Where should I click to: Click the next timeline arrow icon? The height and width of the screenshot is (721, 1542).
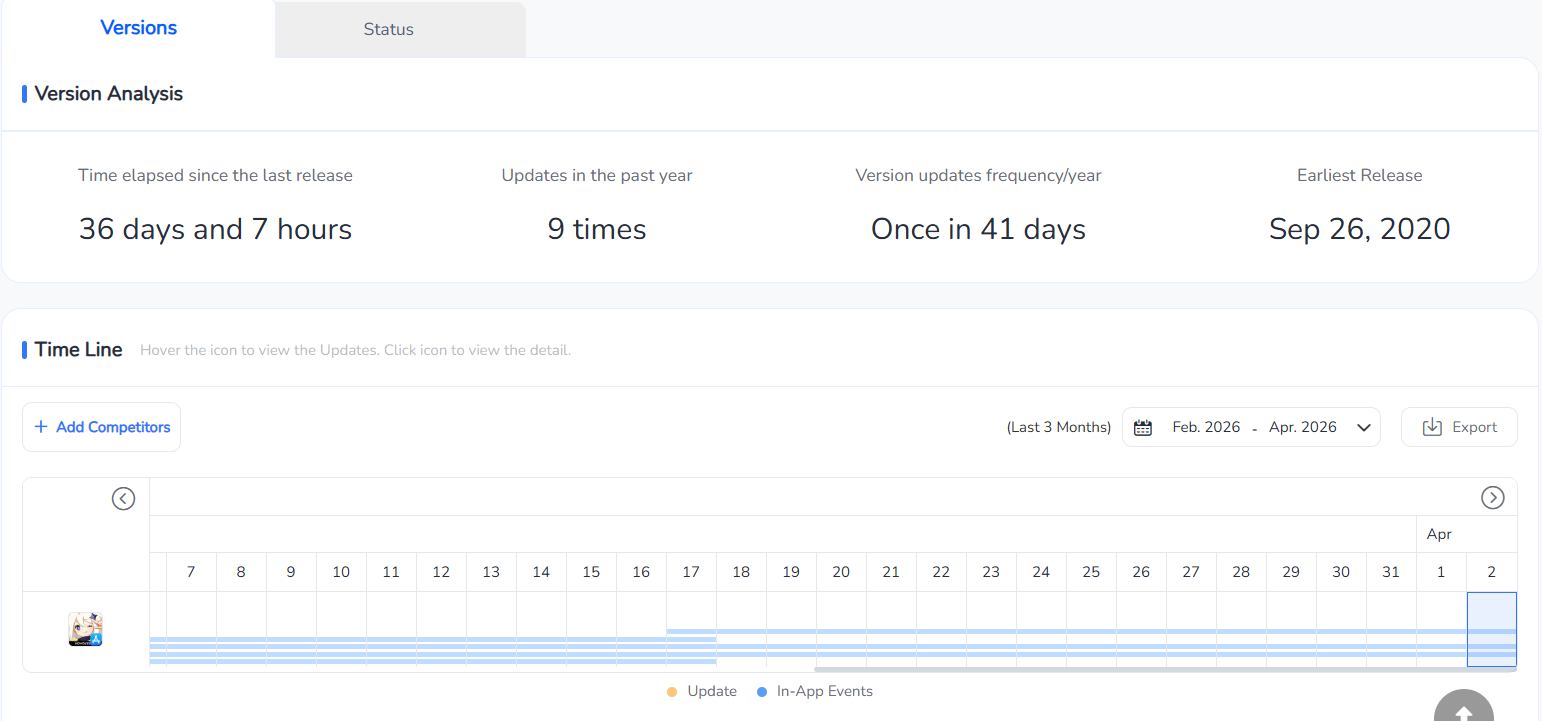tap(1492, 498)
